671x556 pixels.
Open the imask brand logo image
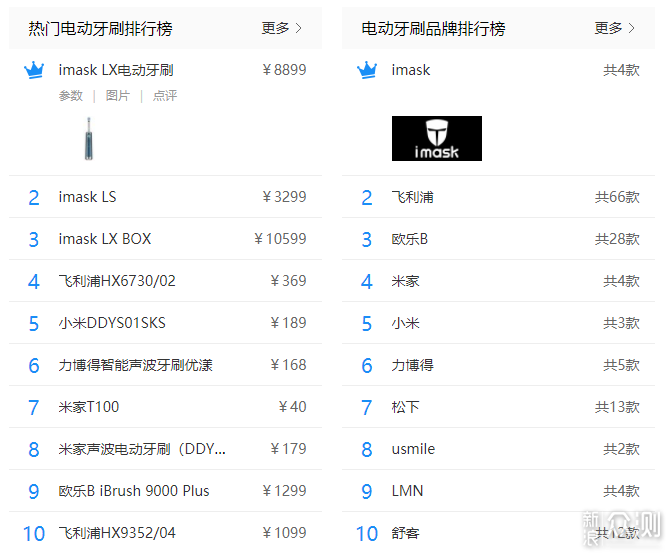436,138
